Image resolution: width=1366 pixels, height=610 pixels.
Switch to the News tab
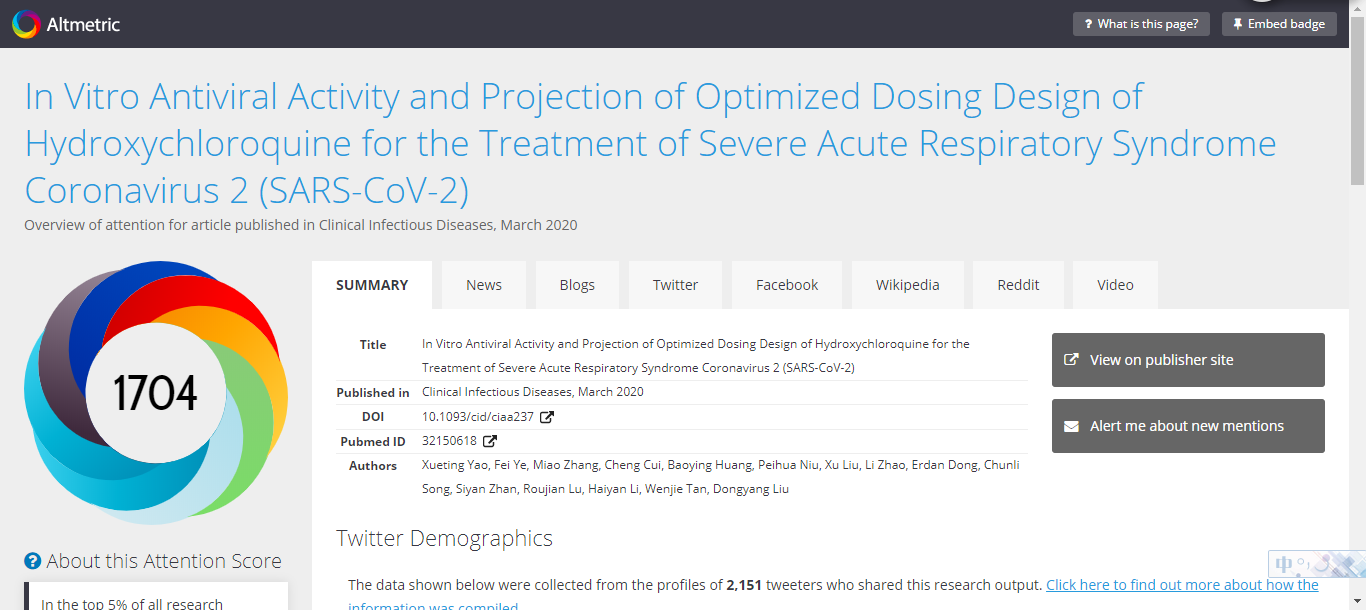click(484, 285)
